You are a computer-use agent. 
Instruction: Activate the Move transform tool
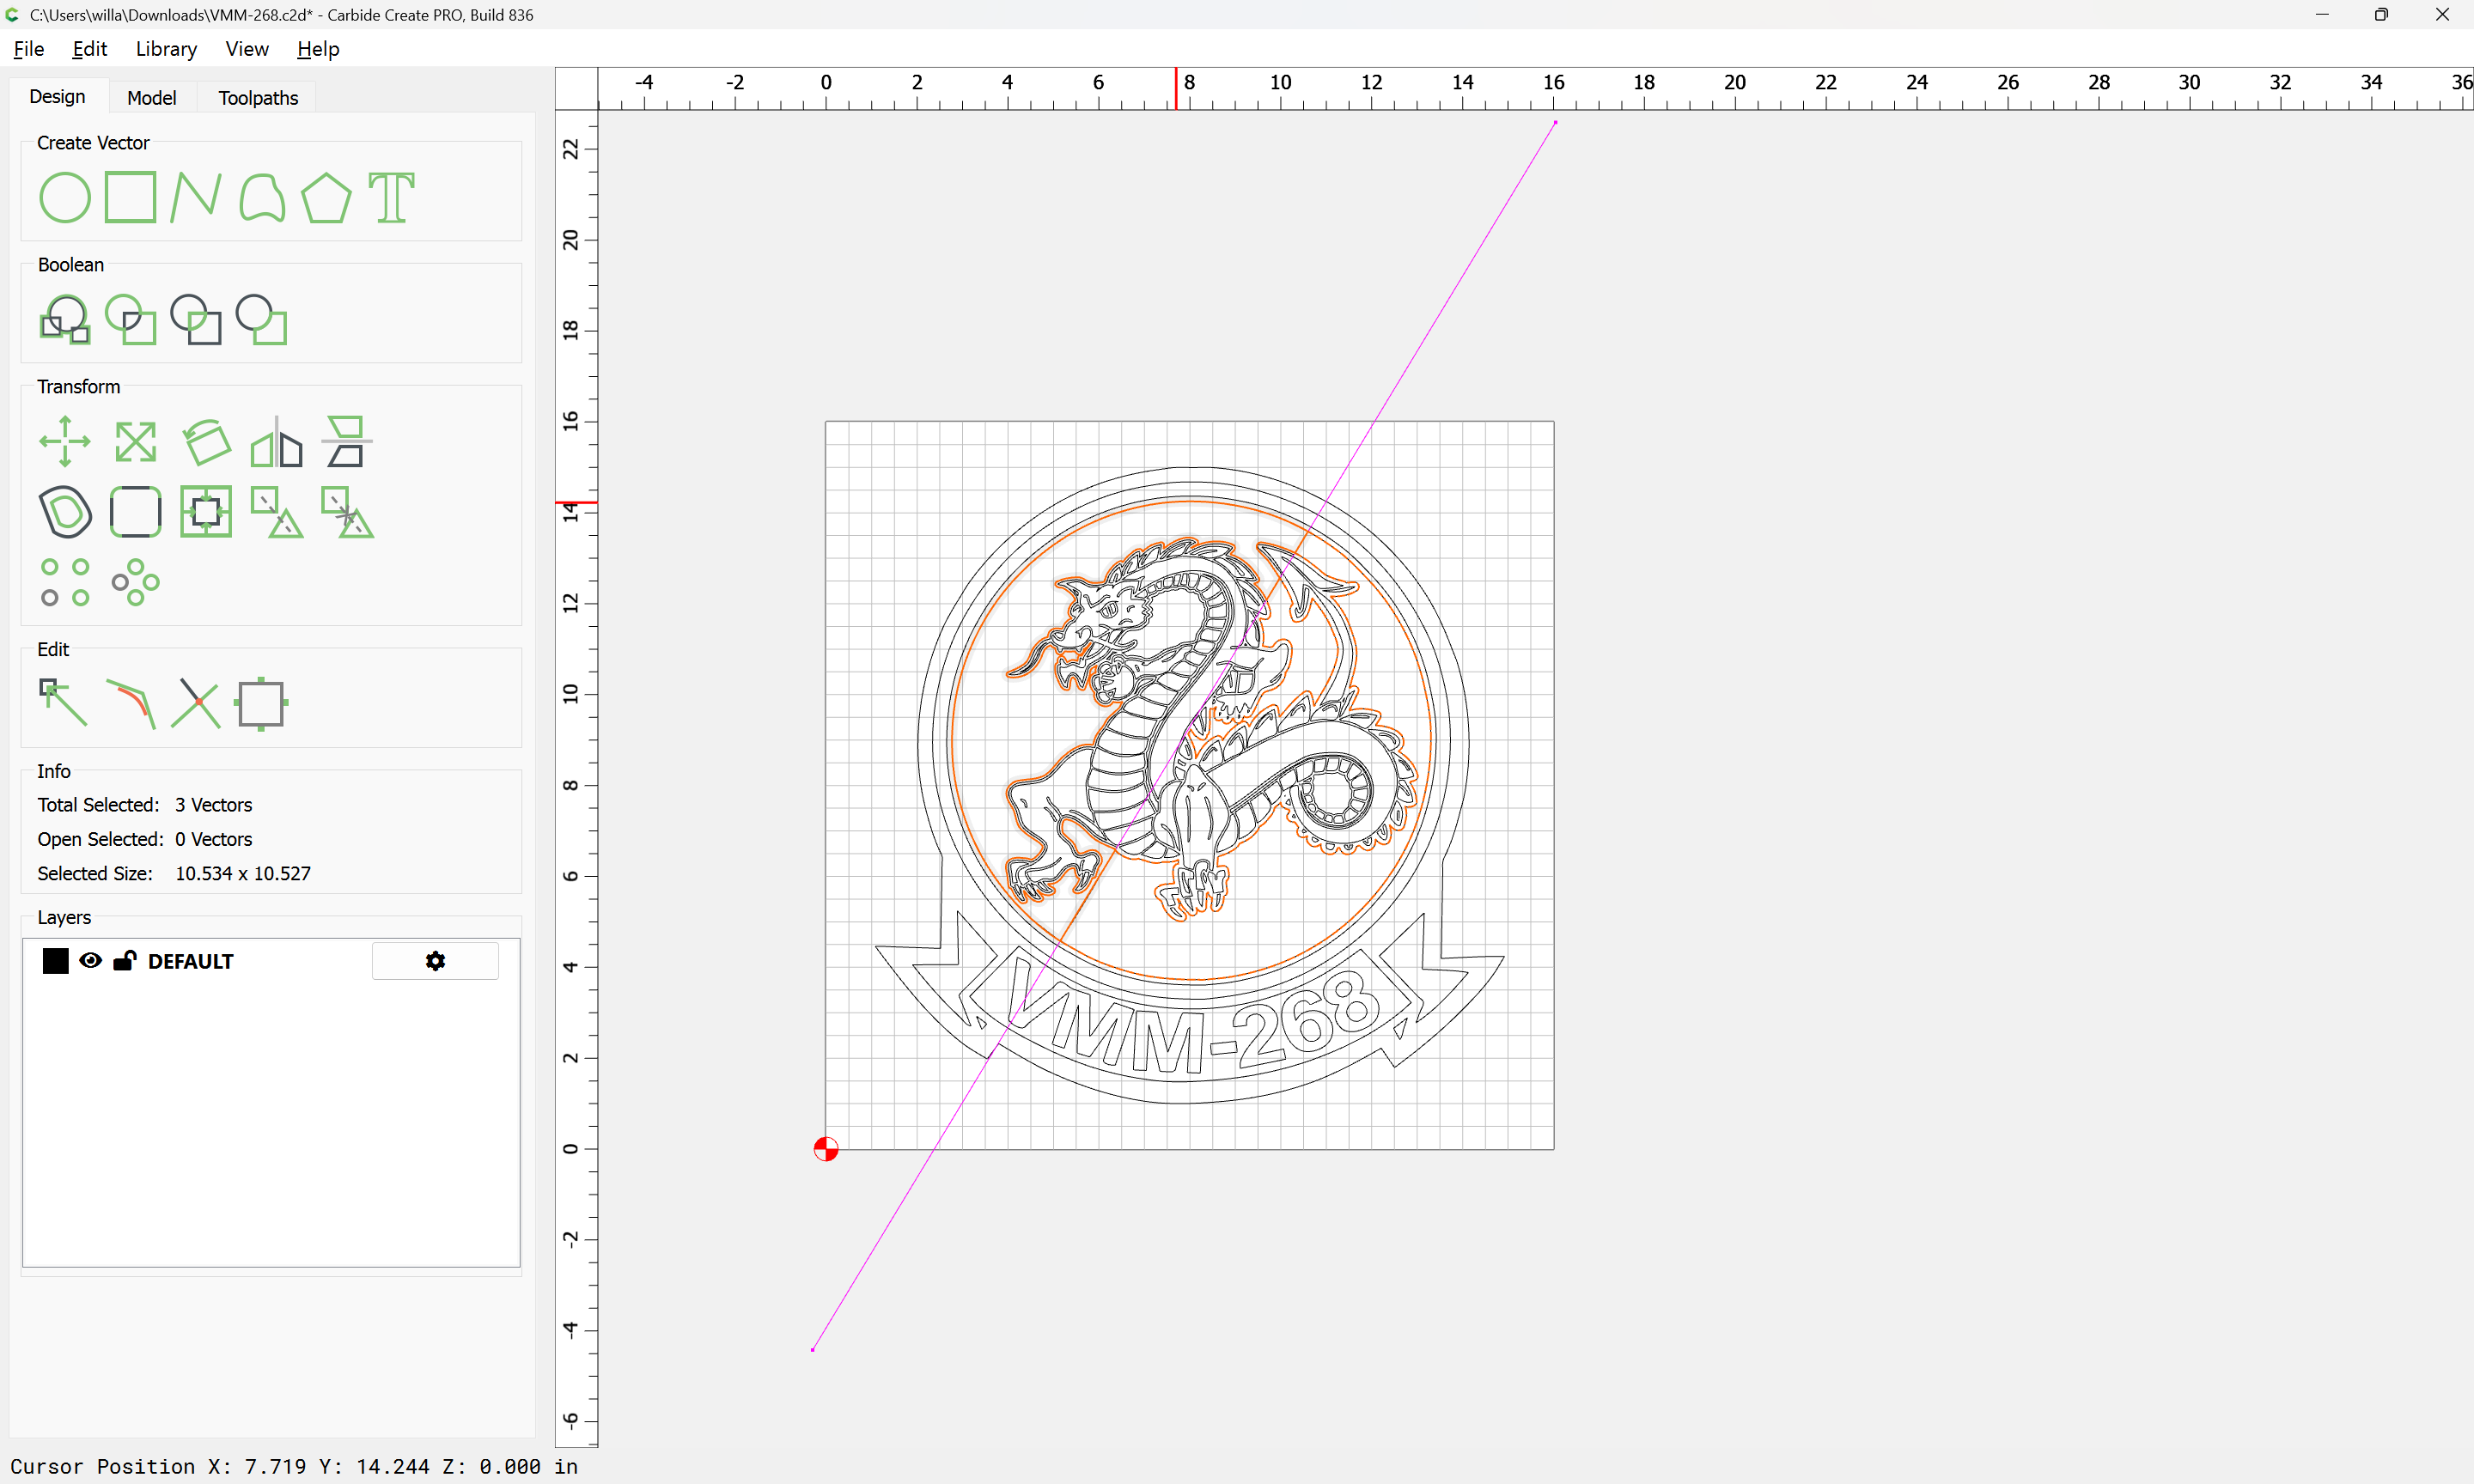tap(65, 441)
